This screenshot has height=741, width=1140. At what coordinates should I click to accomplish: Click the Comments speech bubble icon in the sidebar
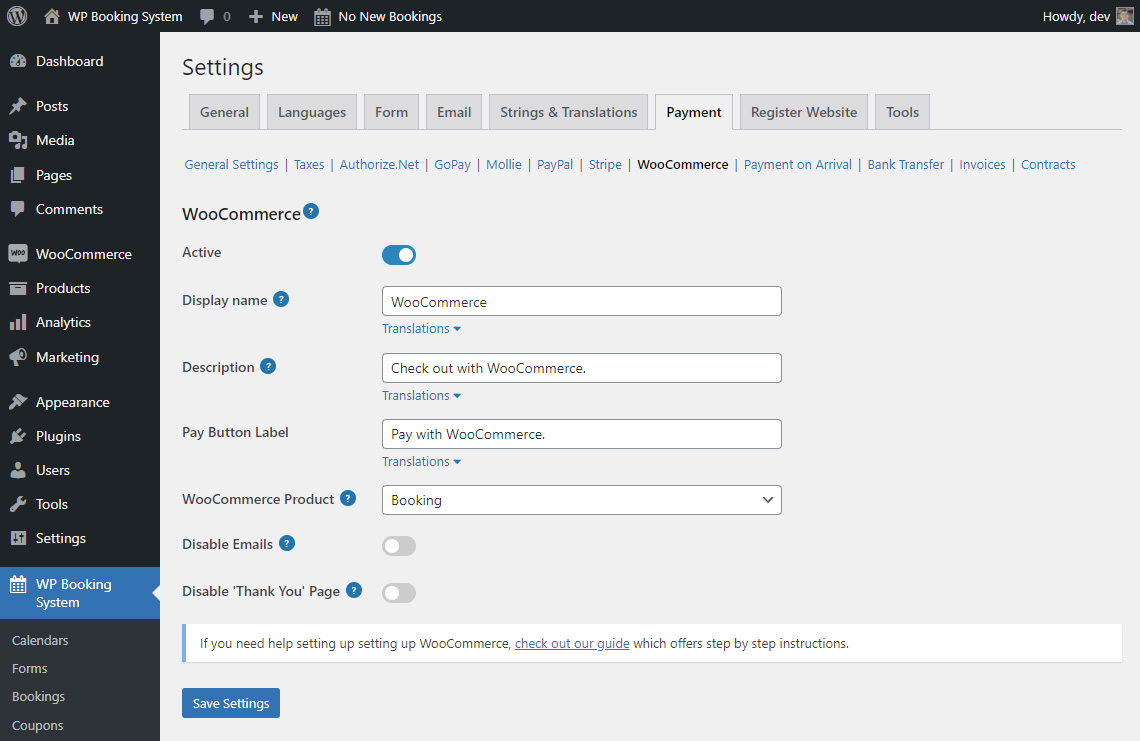click(18, 209)
